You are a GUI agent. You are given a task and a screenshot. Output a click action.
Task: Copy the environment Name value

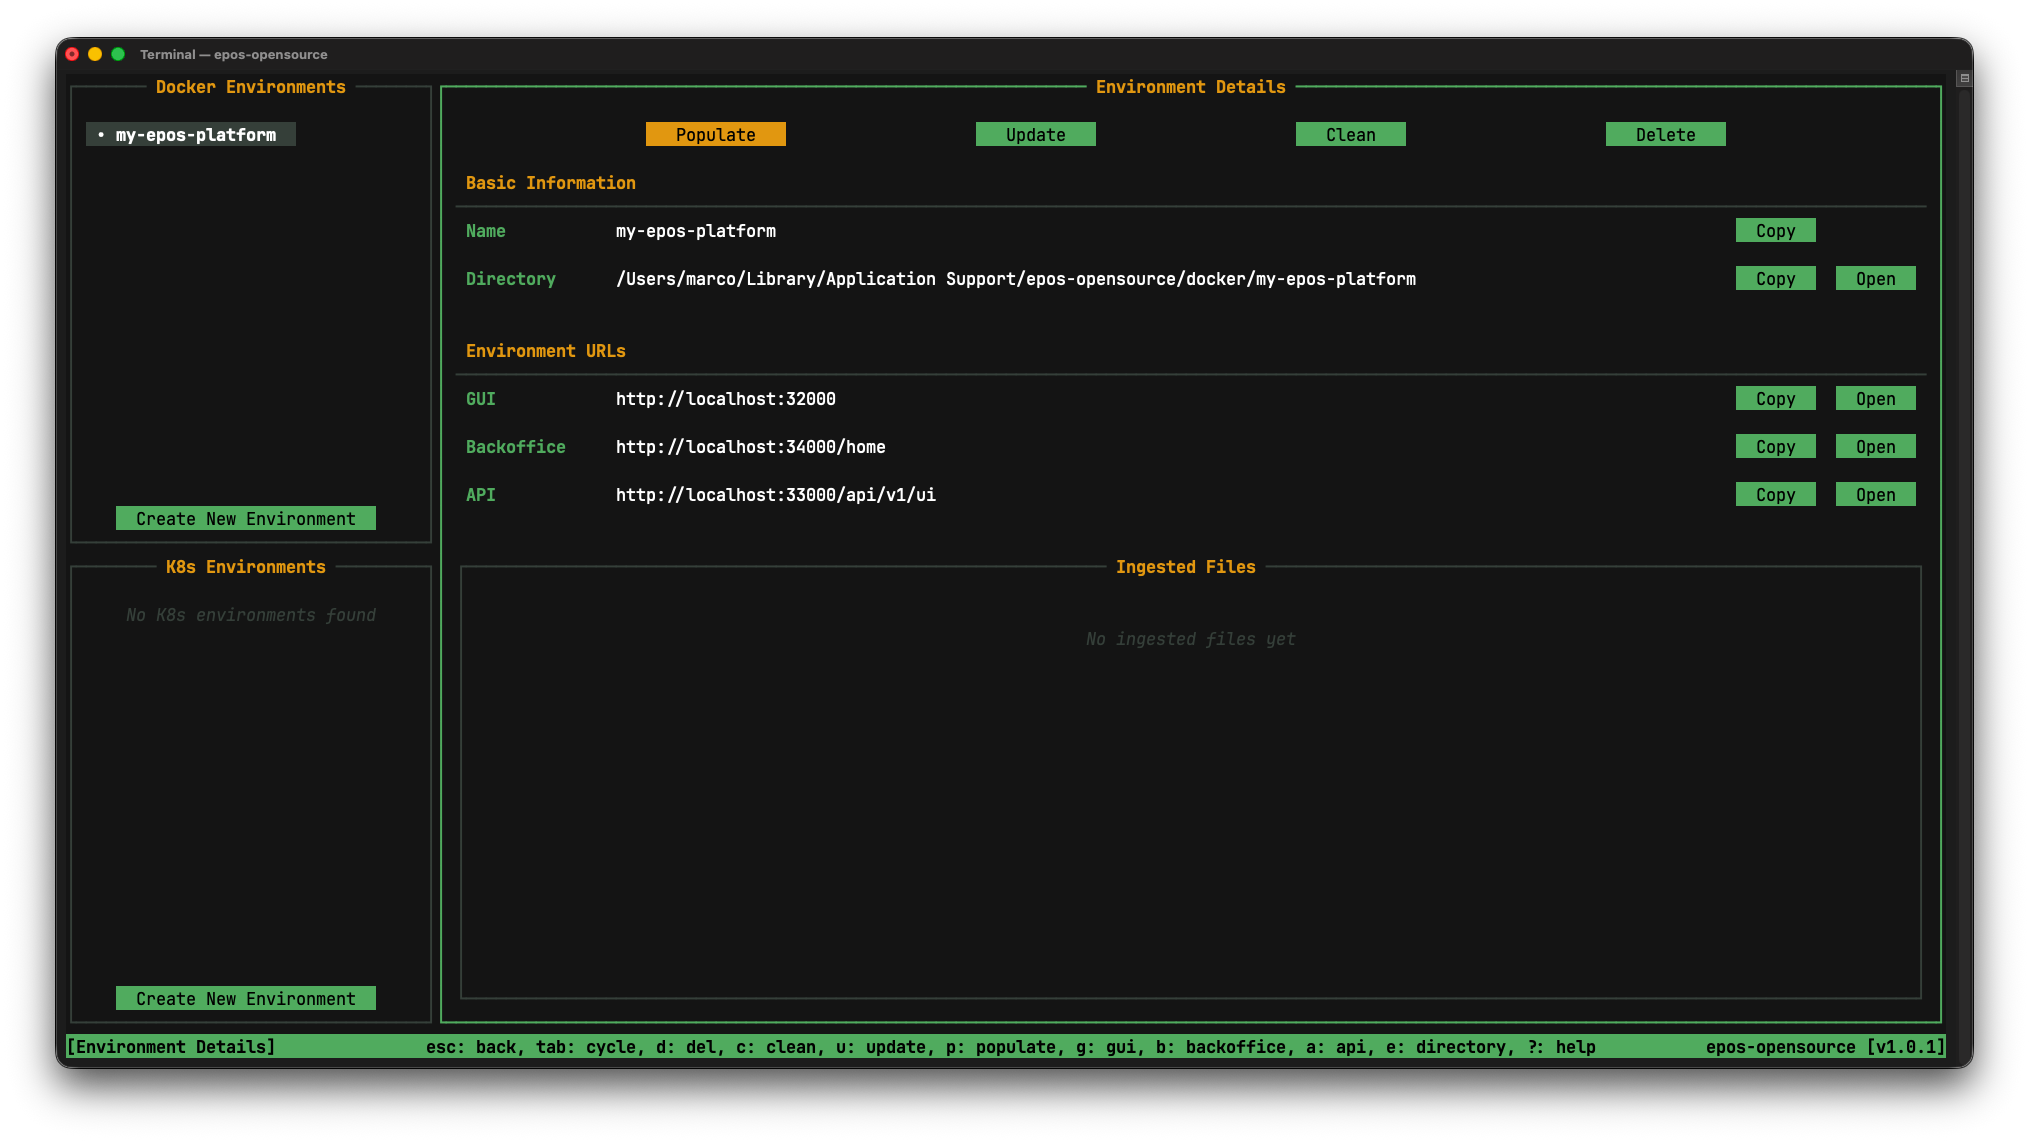tap(1775, 230)
